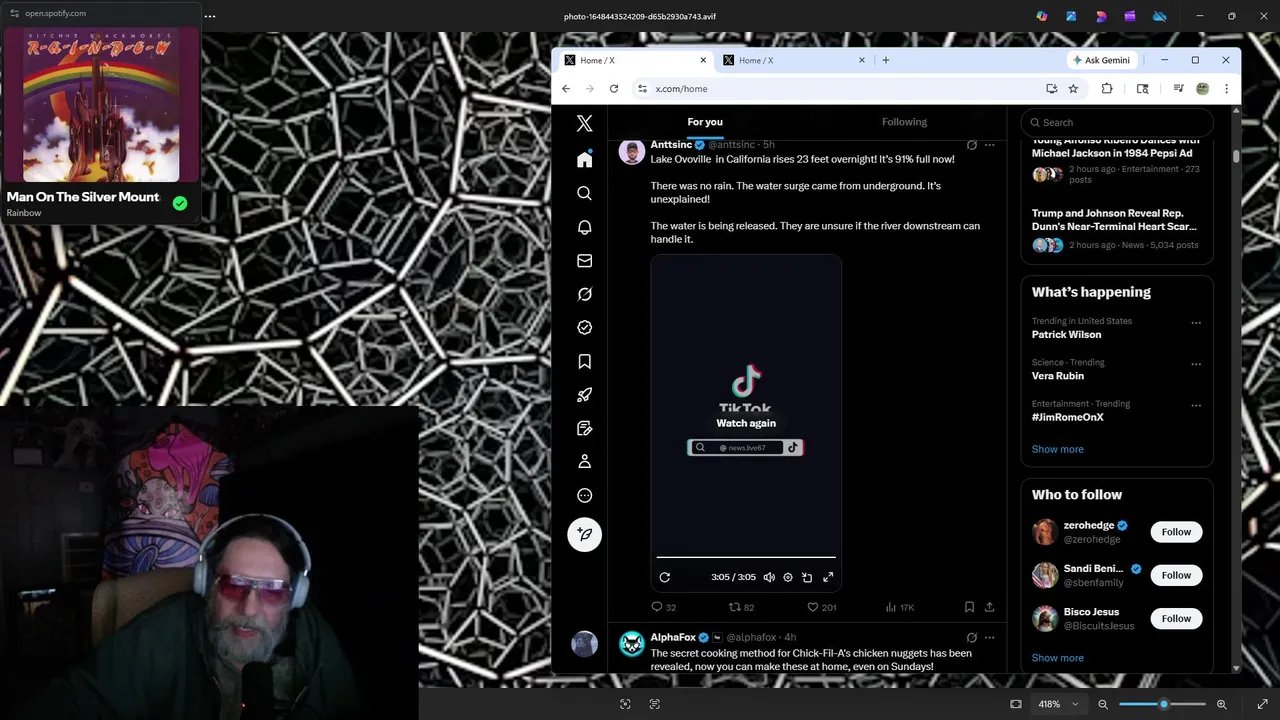Open Premium rocket icon in sidebar
1280x720 pixels.
(x=585, y=395)
